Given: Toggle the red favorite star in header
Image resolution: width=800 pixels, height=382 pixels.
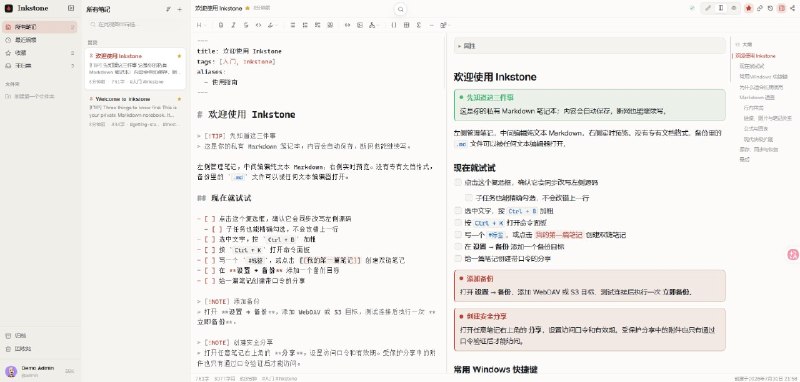Looking at the screenshot, I should [x=748, y=8].
